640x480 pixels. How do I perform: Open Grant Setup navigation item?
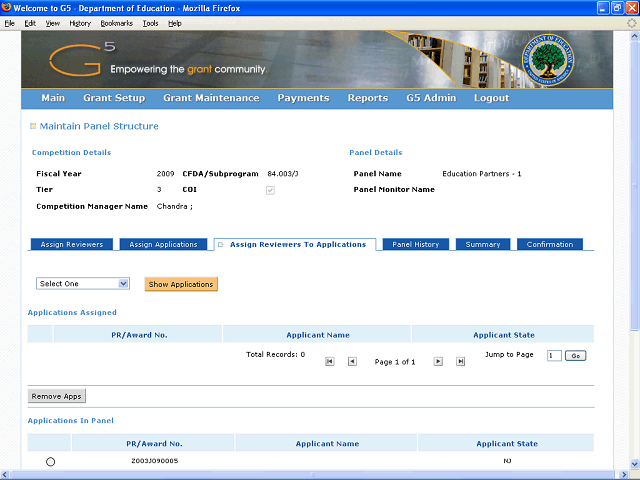coord(114,98)
